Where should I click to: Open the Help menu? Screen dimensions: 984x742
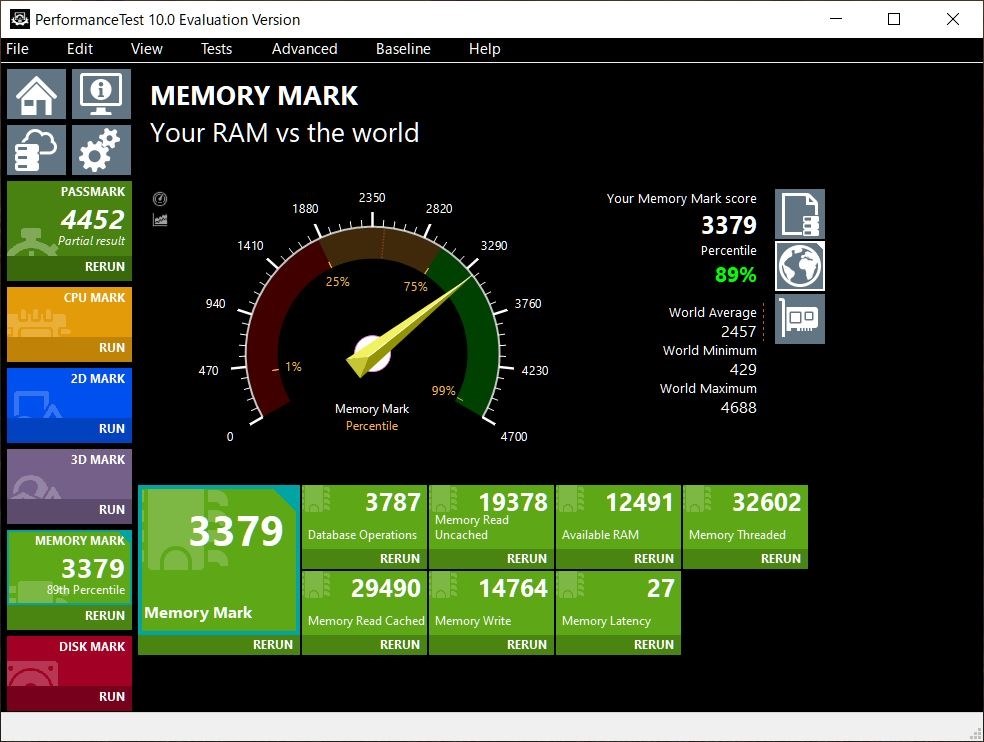484,49
